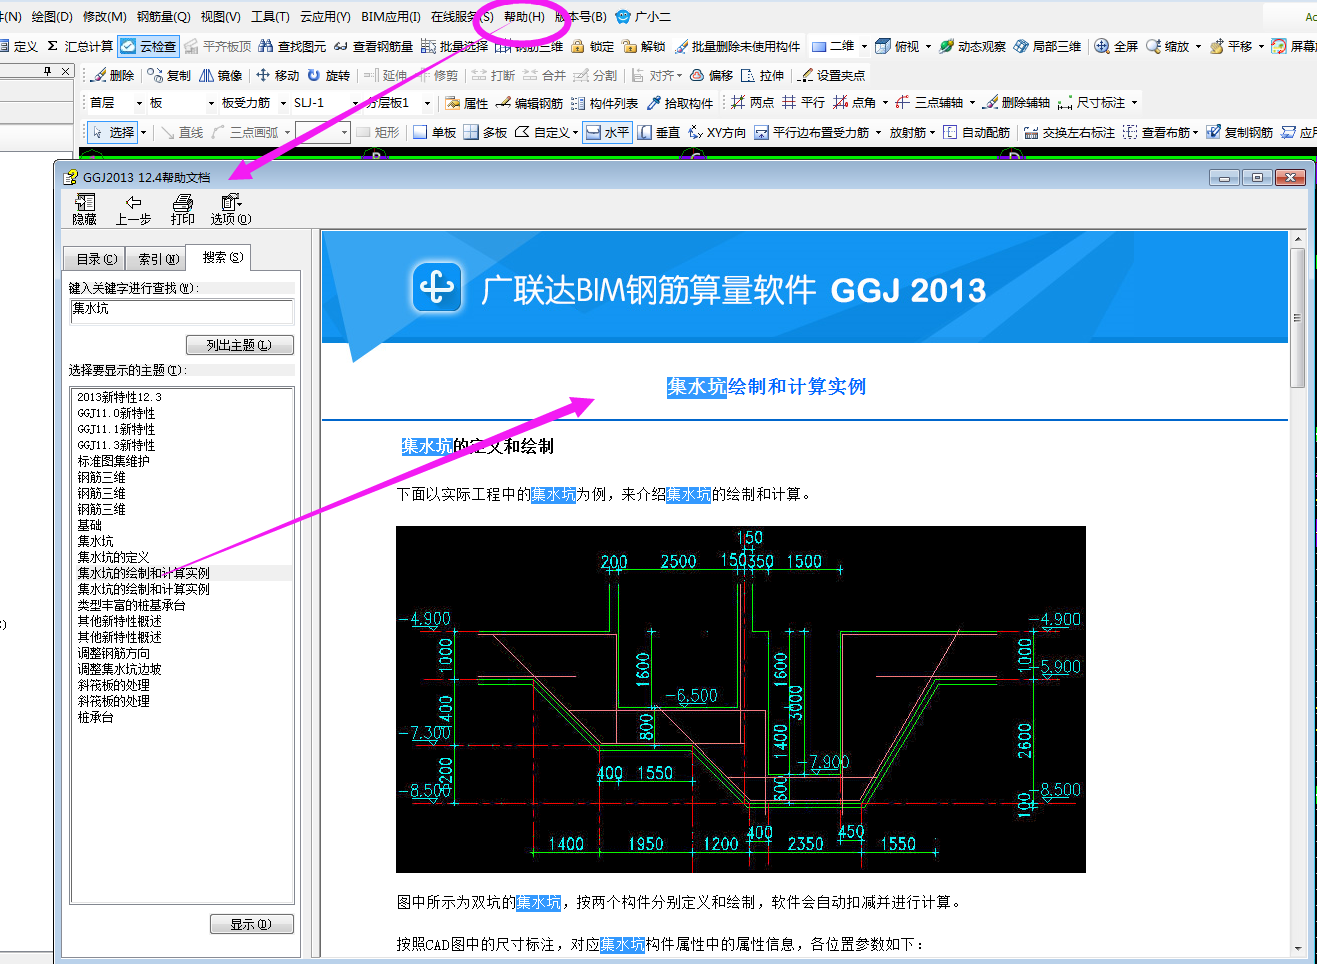Select topic 类型丰富的桩基承台 in list
The image size is (1317, 964).
pos(131,605)
